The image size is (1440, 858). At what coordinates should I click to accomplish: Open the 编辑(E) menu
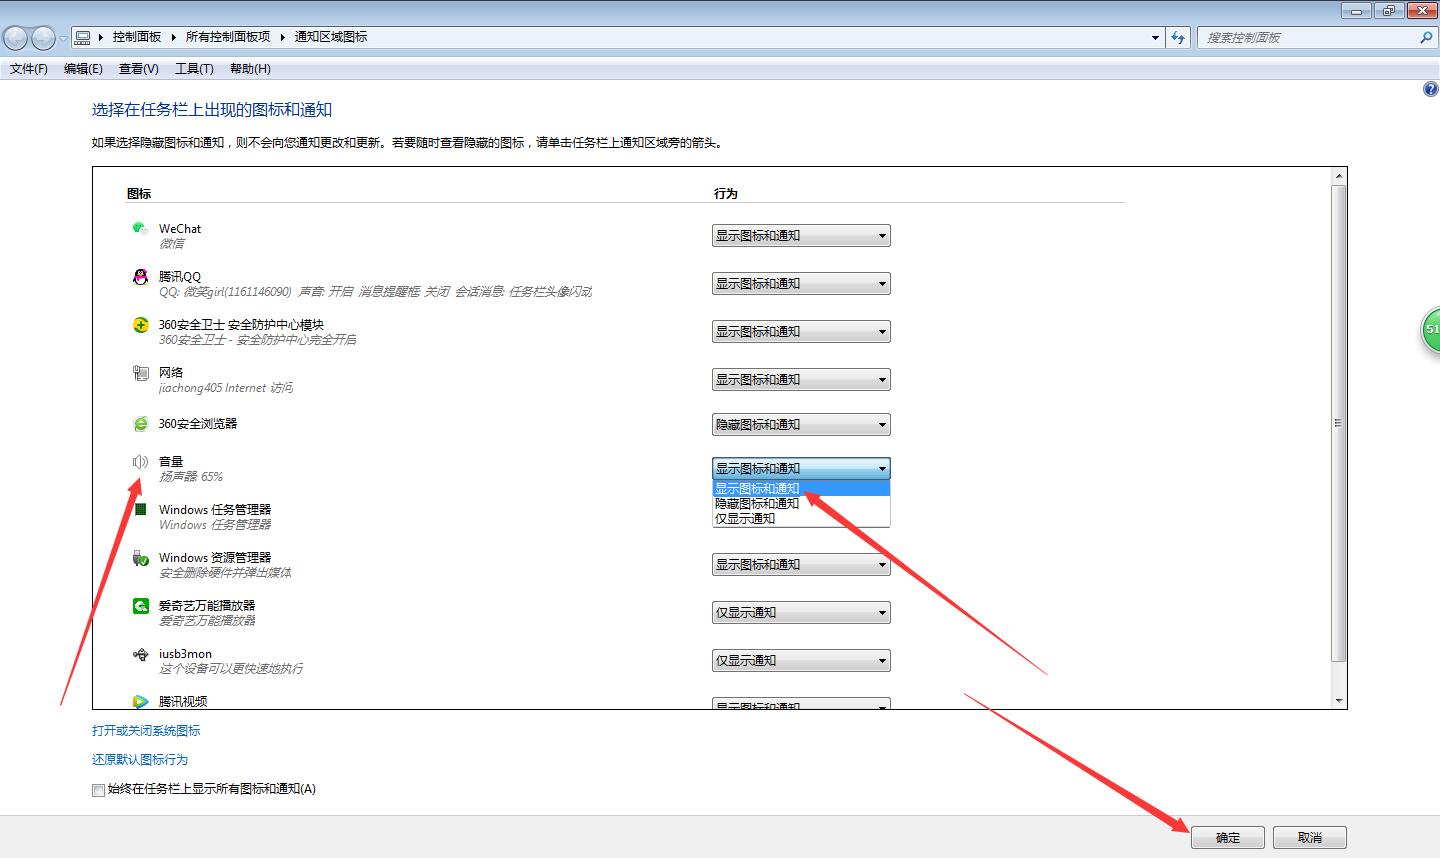(83, 69)
